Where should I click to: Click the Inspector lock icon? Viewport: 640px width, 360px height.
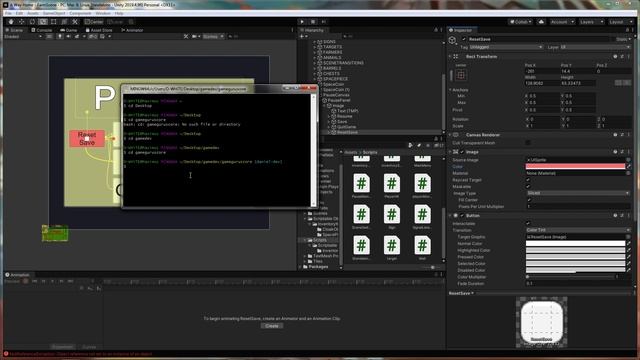627,30
